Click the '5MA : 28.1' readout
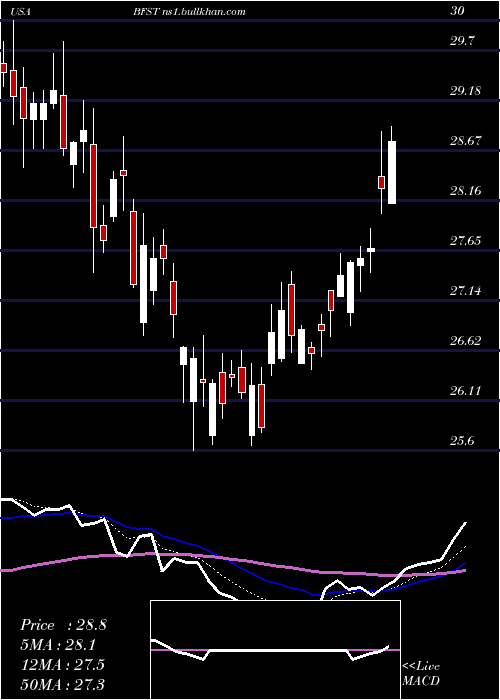Image resolution: width=500 pixels, height=700 pixels. click(58, 645)
